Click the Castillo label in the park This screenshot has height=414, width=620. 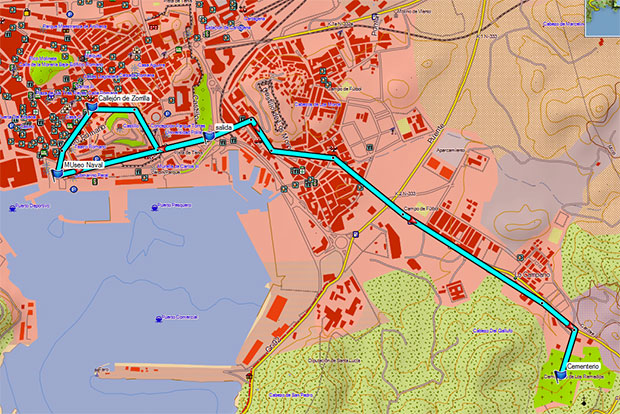click(128, 124)
